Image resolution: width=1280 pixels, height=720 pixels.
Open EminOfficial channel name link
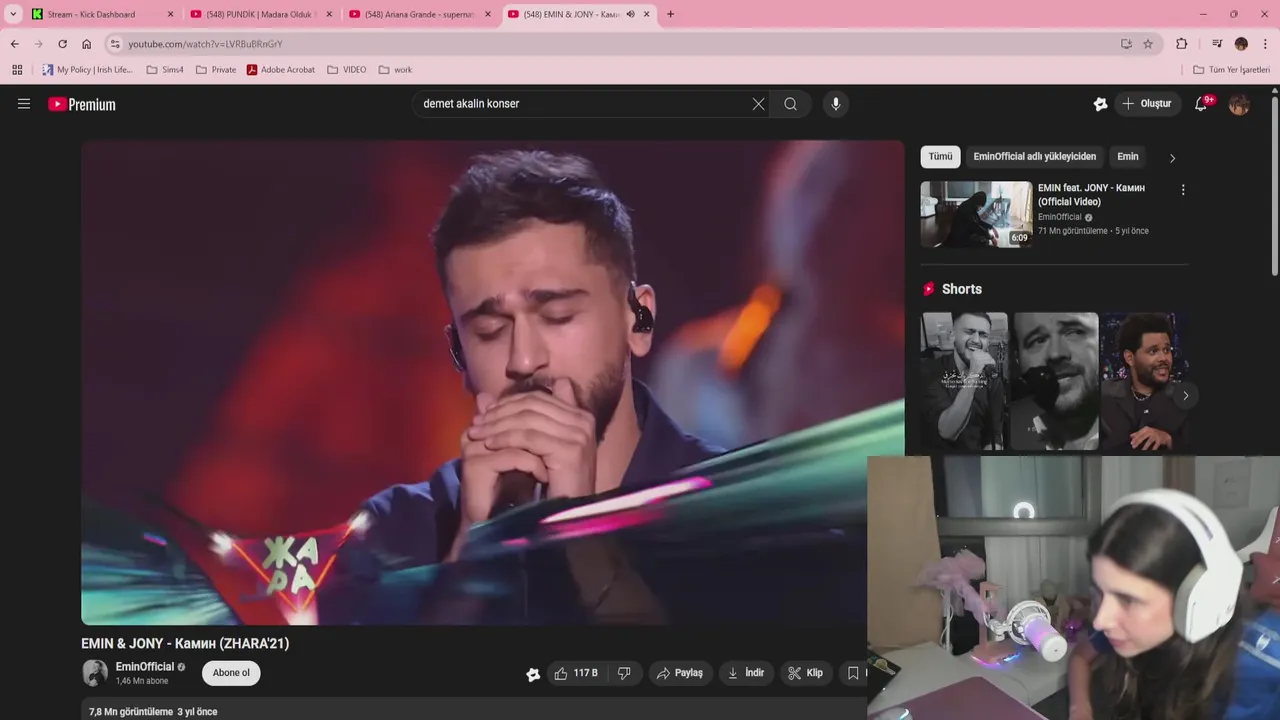[145, 667]
